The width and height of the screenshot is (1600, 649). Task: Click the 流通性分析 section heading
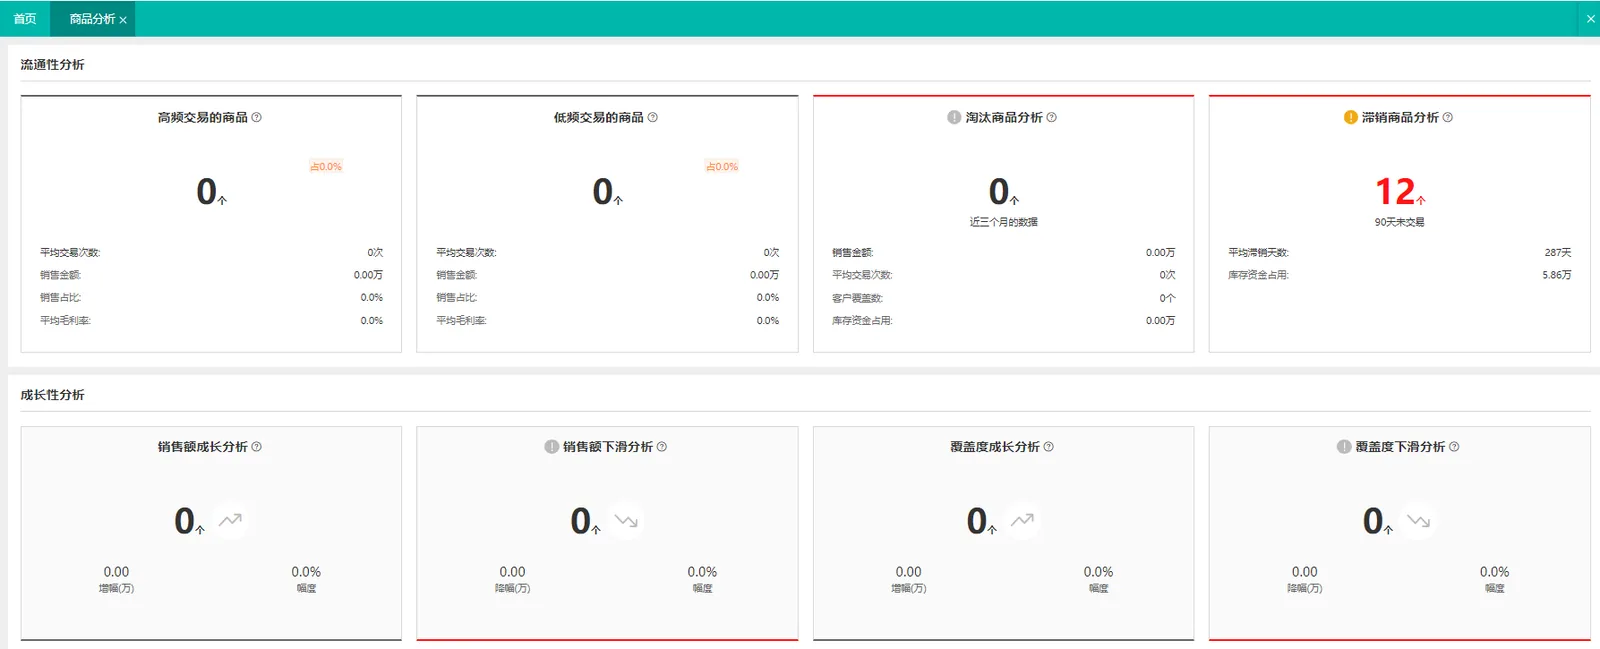click(x=52, y=64)
